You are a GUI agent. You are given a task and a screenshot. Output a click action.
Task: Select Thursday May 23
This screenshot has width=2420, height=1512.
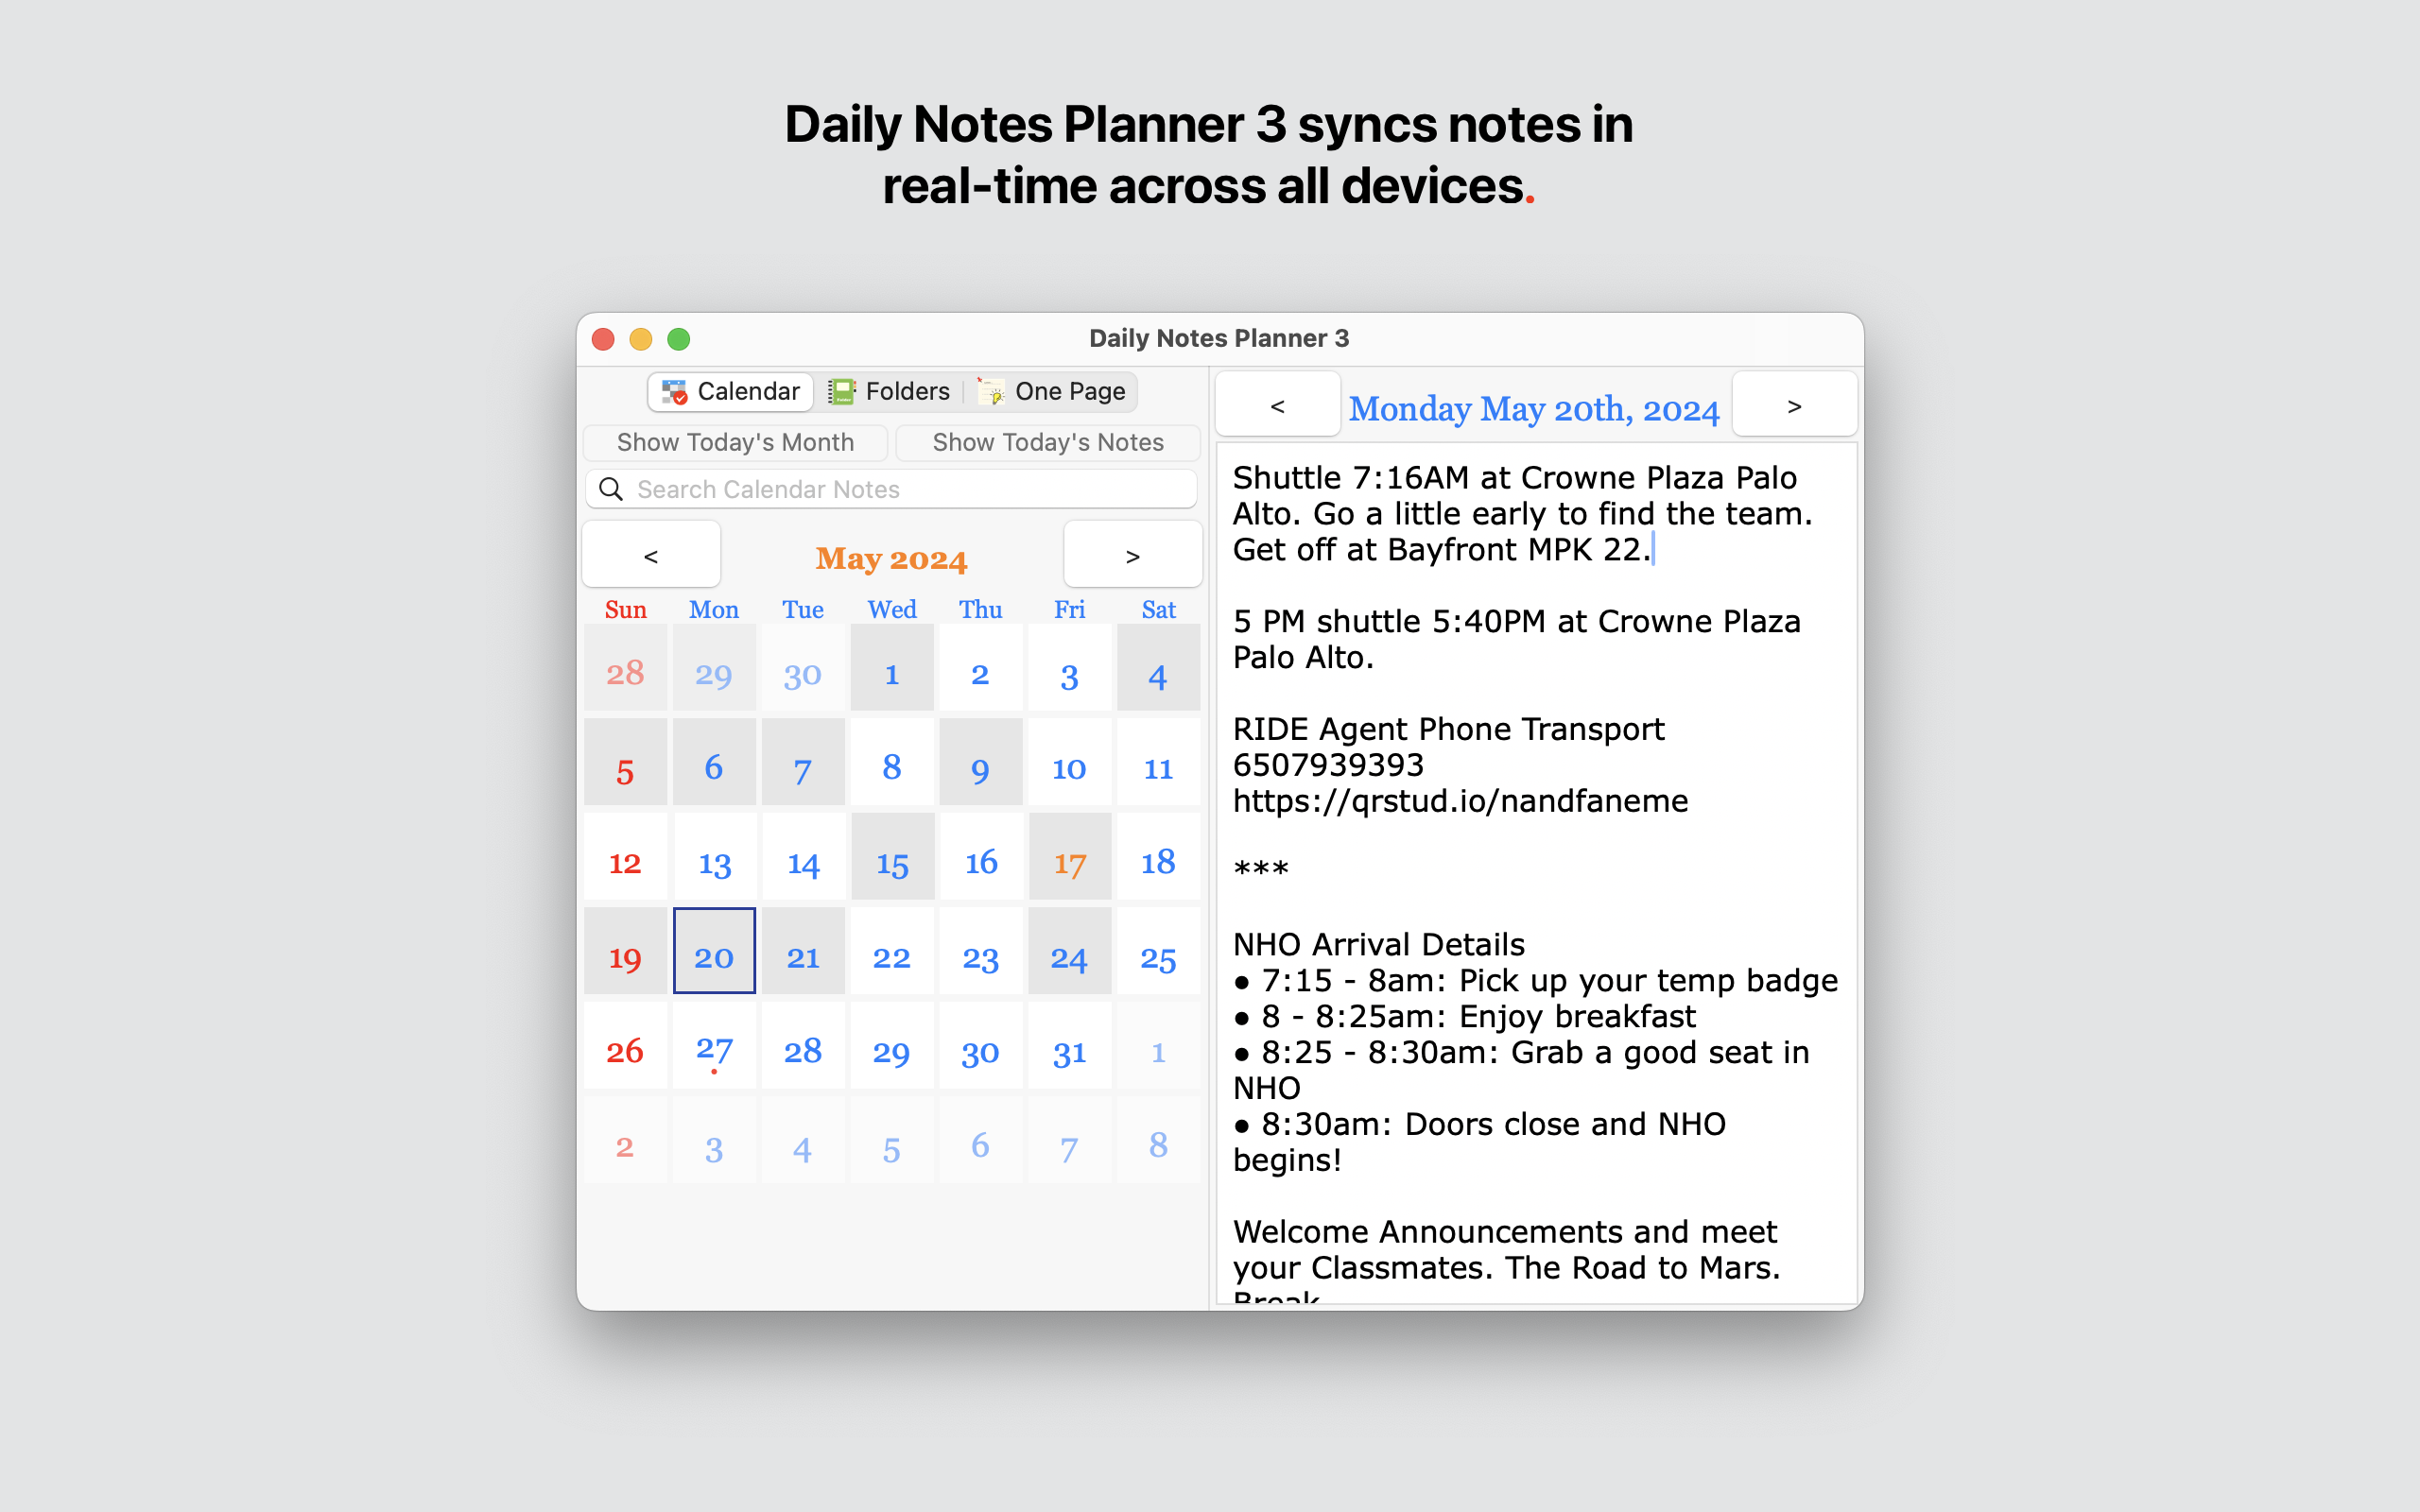point(980,951)
